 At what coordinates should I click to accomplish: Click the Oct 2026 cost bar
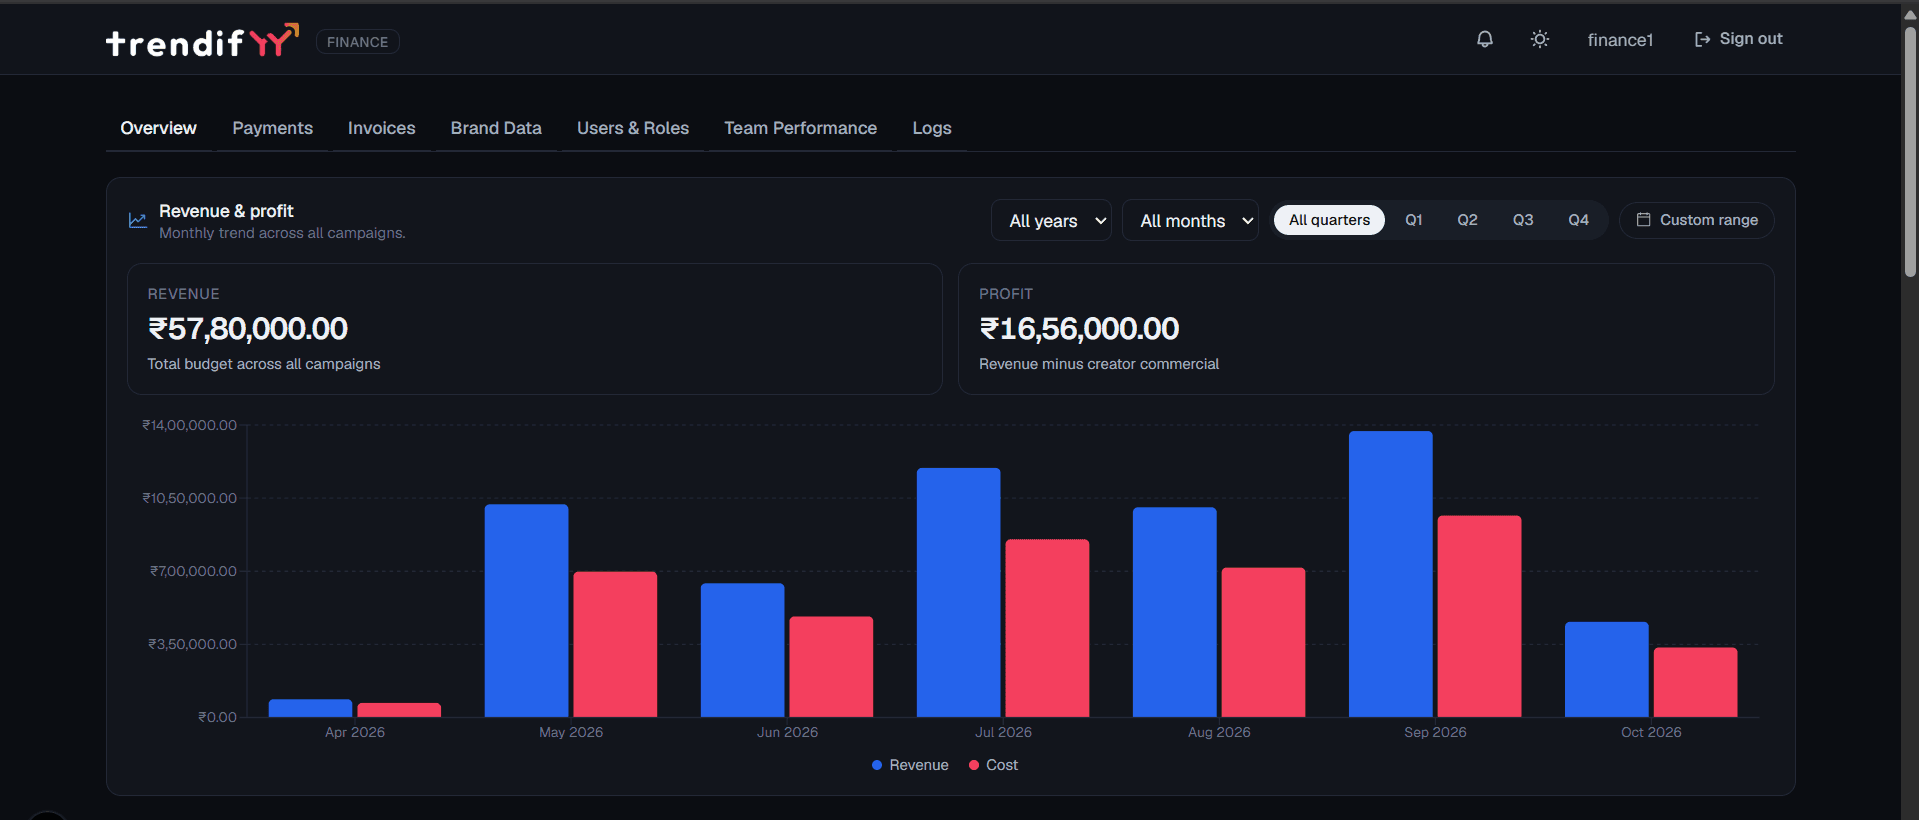click(x=1695, y=682)
